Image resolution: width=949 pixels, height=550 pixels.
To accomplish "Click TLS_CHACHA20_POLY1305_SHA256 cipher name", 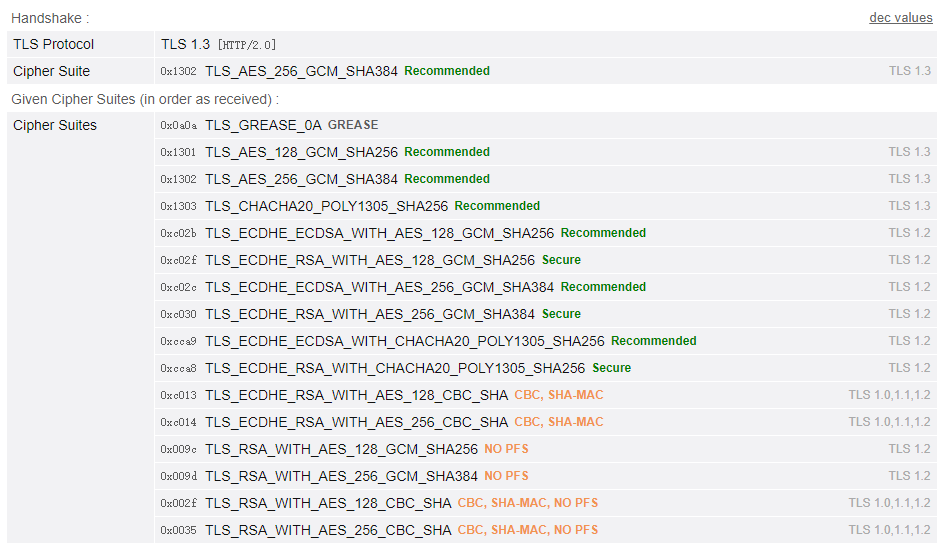I will coord(327,206).
